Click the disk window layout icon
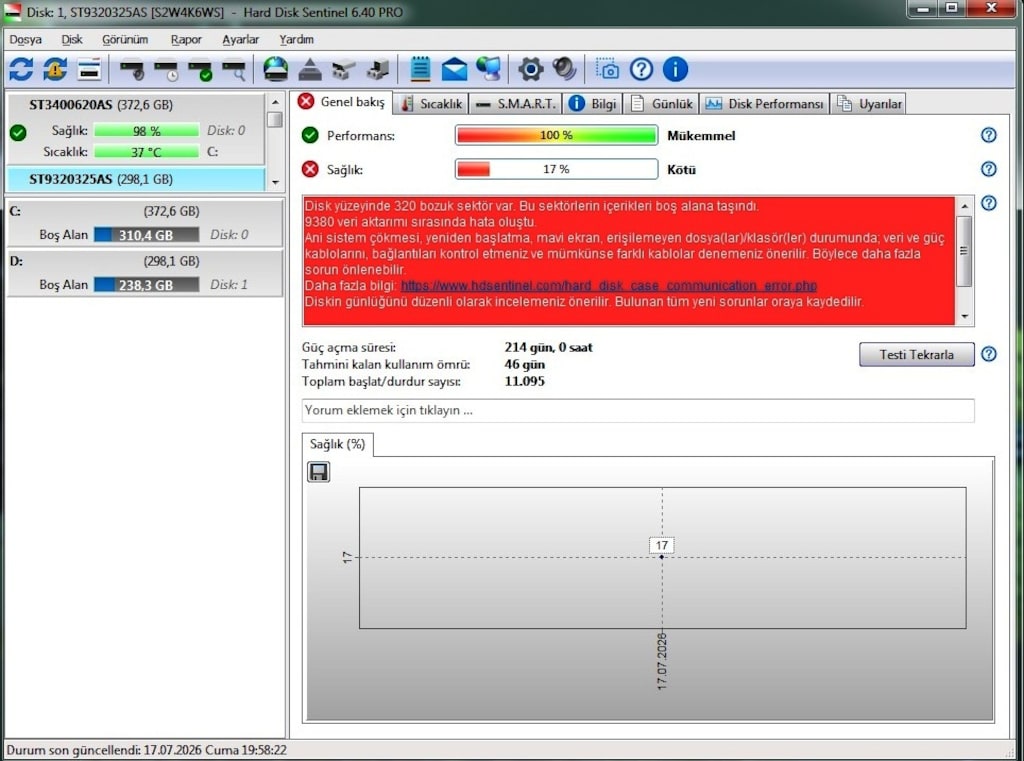 tap(89, 69)
